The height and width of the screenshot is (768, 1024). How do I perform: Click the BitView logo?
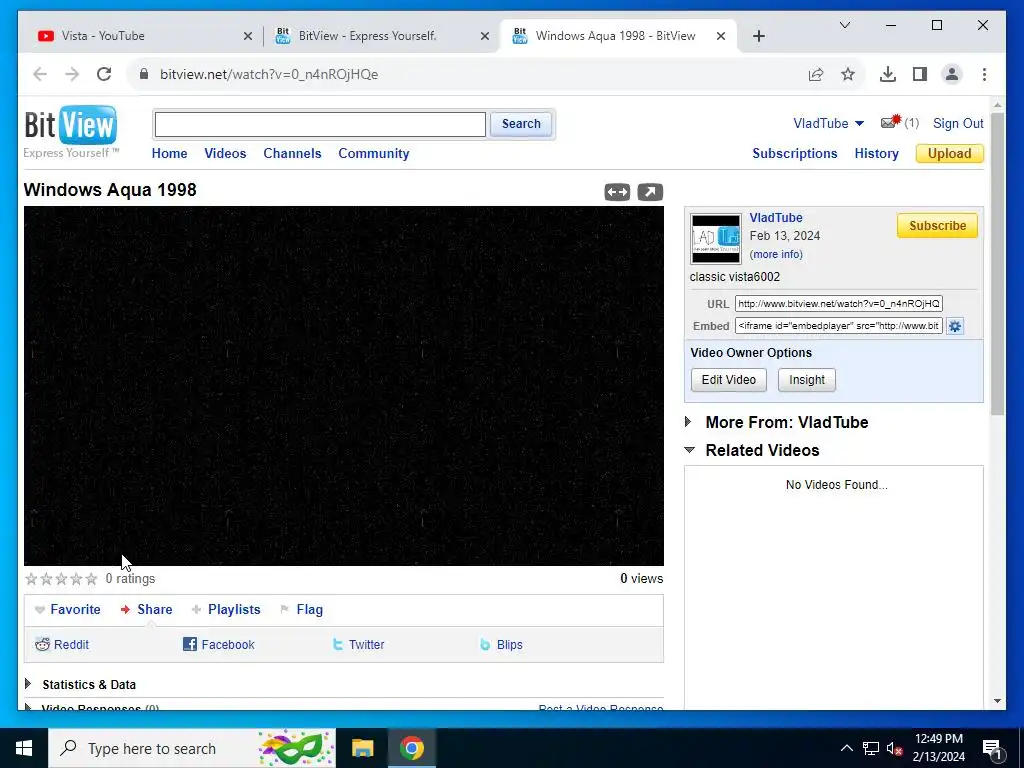(71, 131)
